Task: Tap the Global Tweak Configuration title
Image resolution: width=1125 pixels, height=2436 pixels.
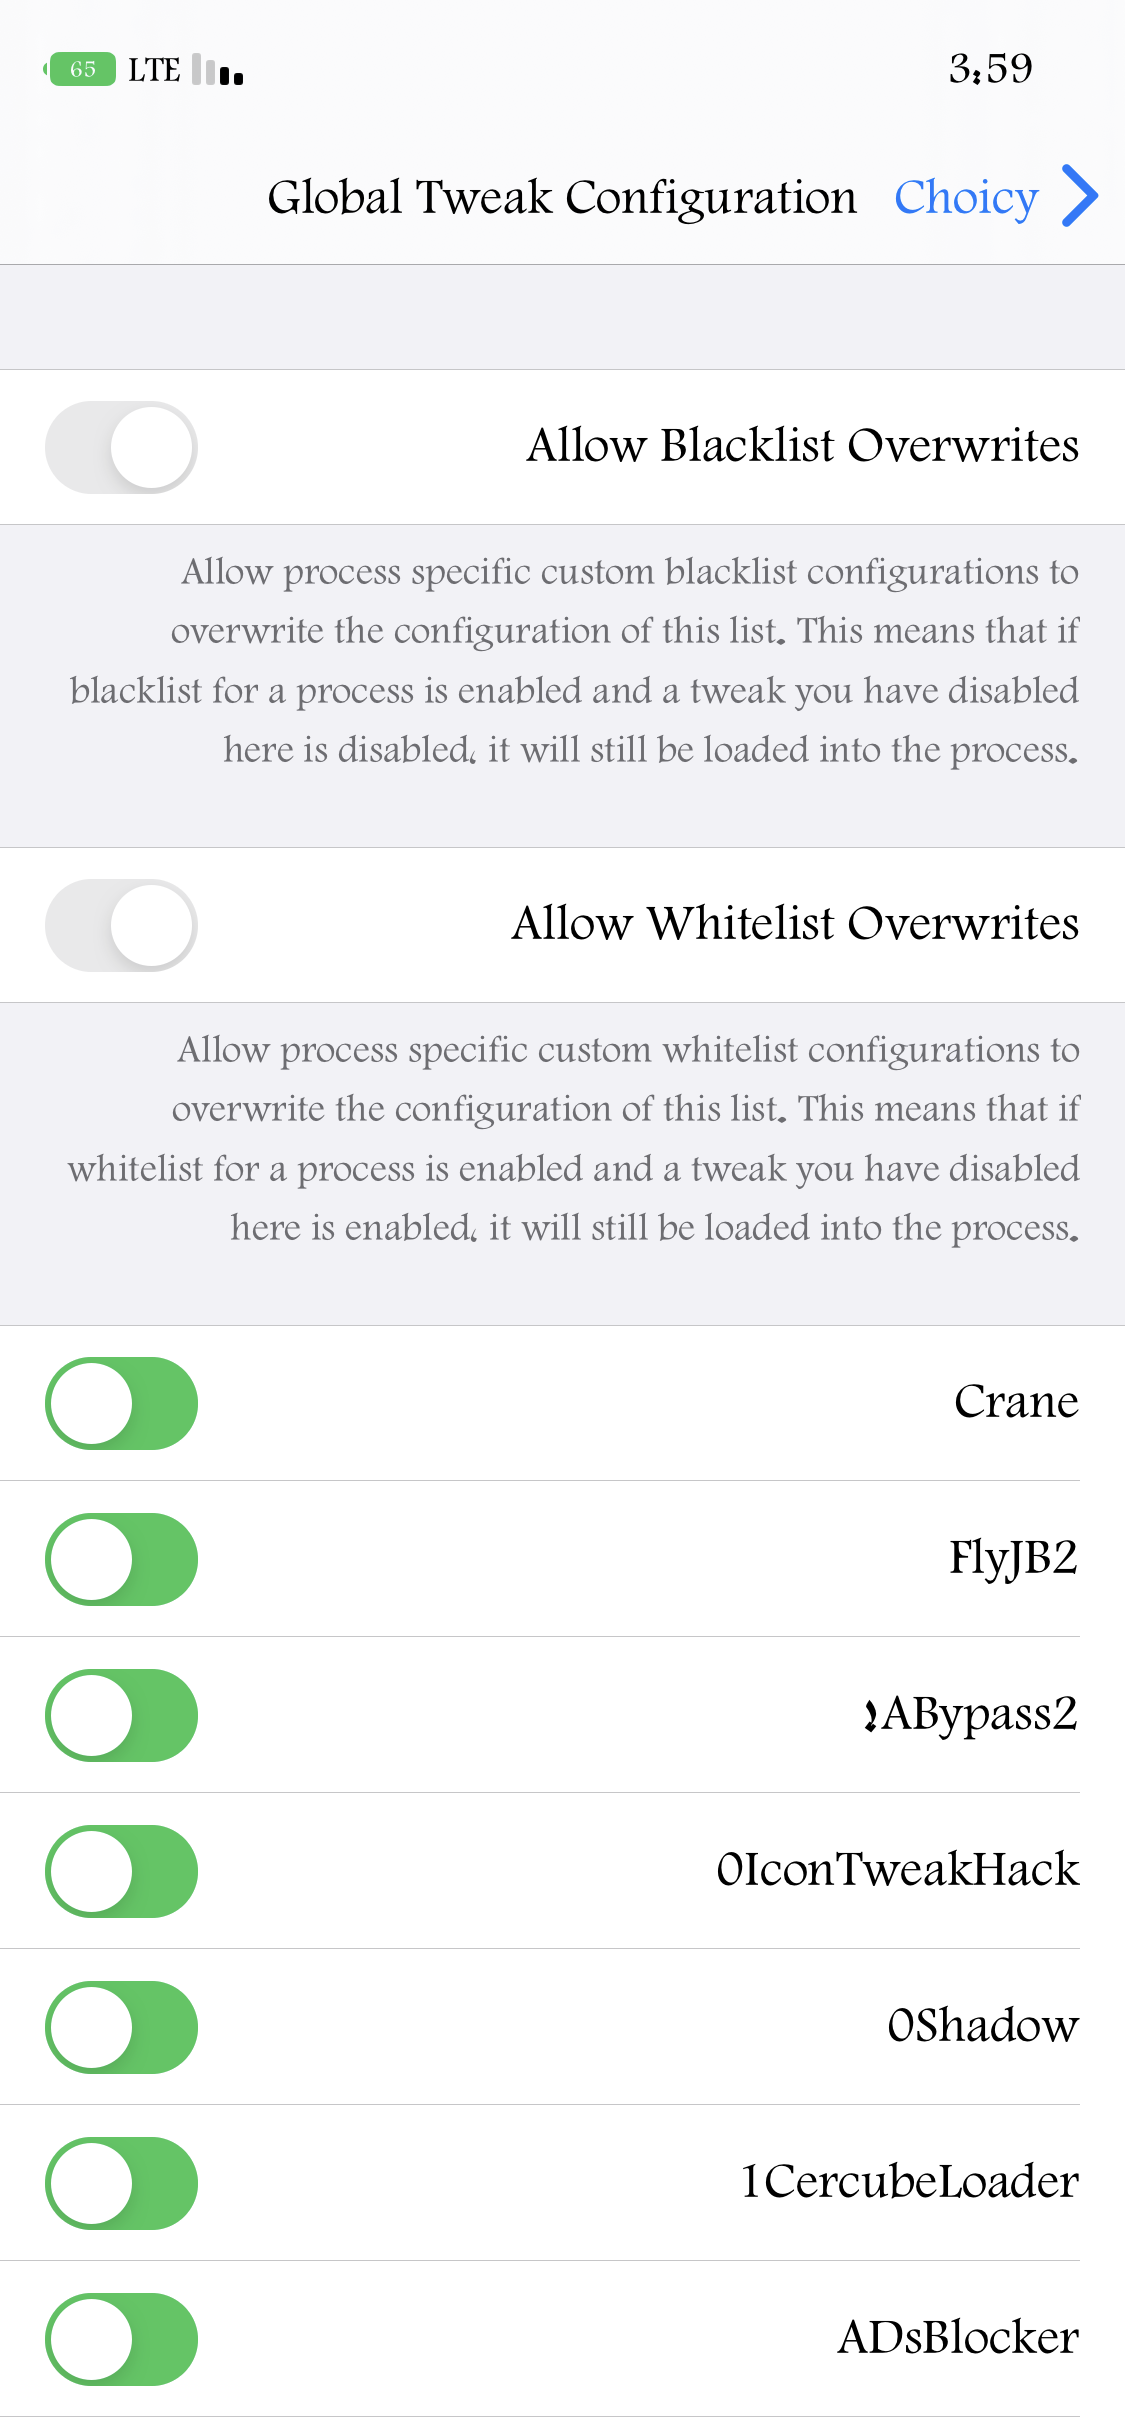Action: [562, 197]
